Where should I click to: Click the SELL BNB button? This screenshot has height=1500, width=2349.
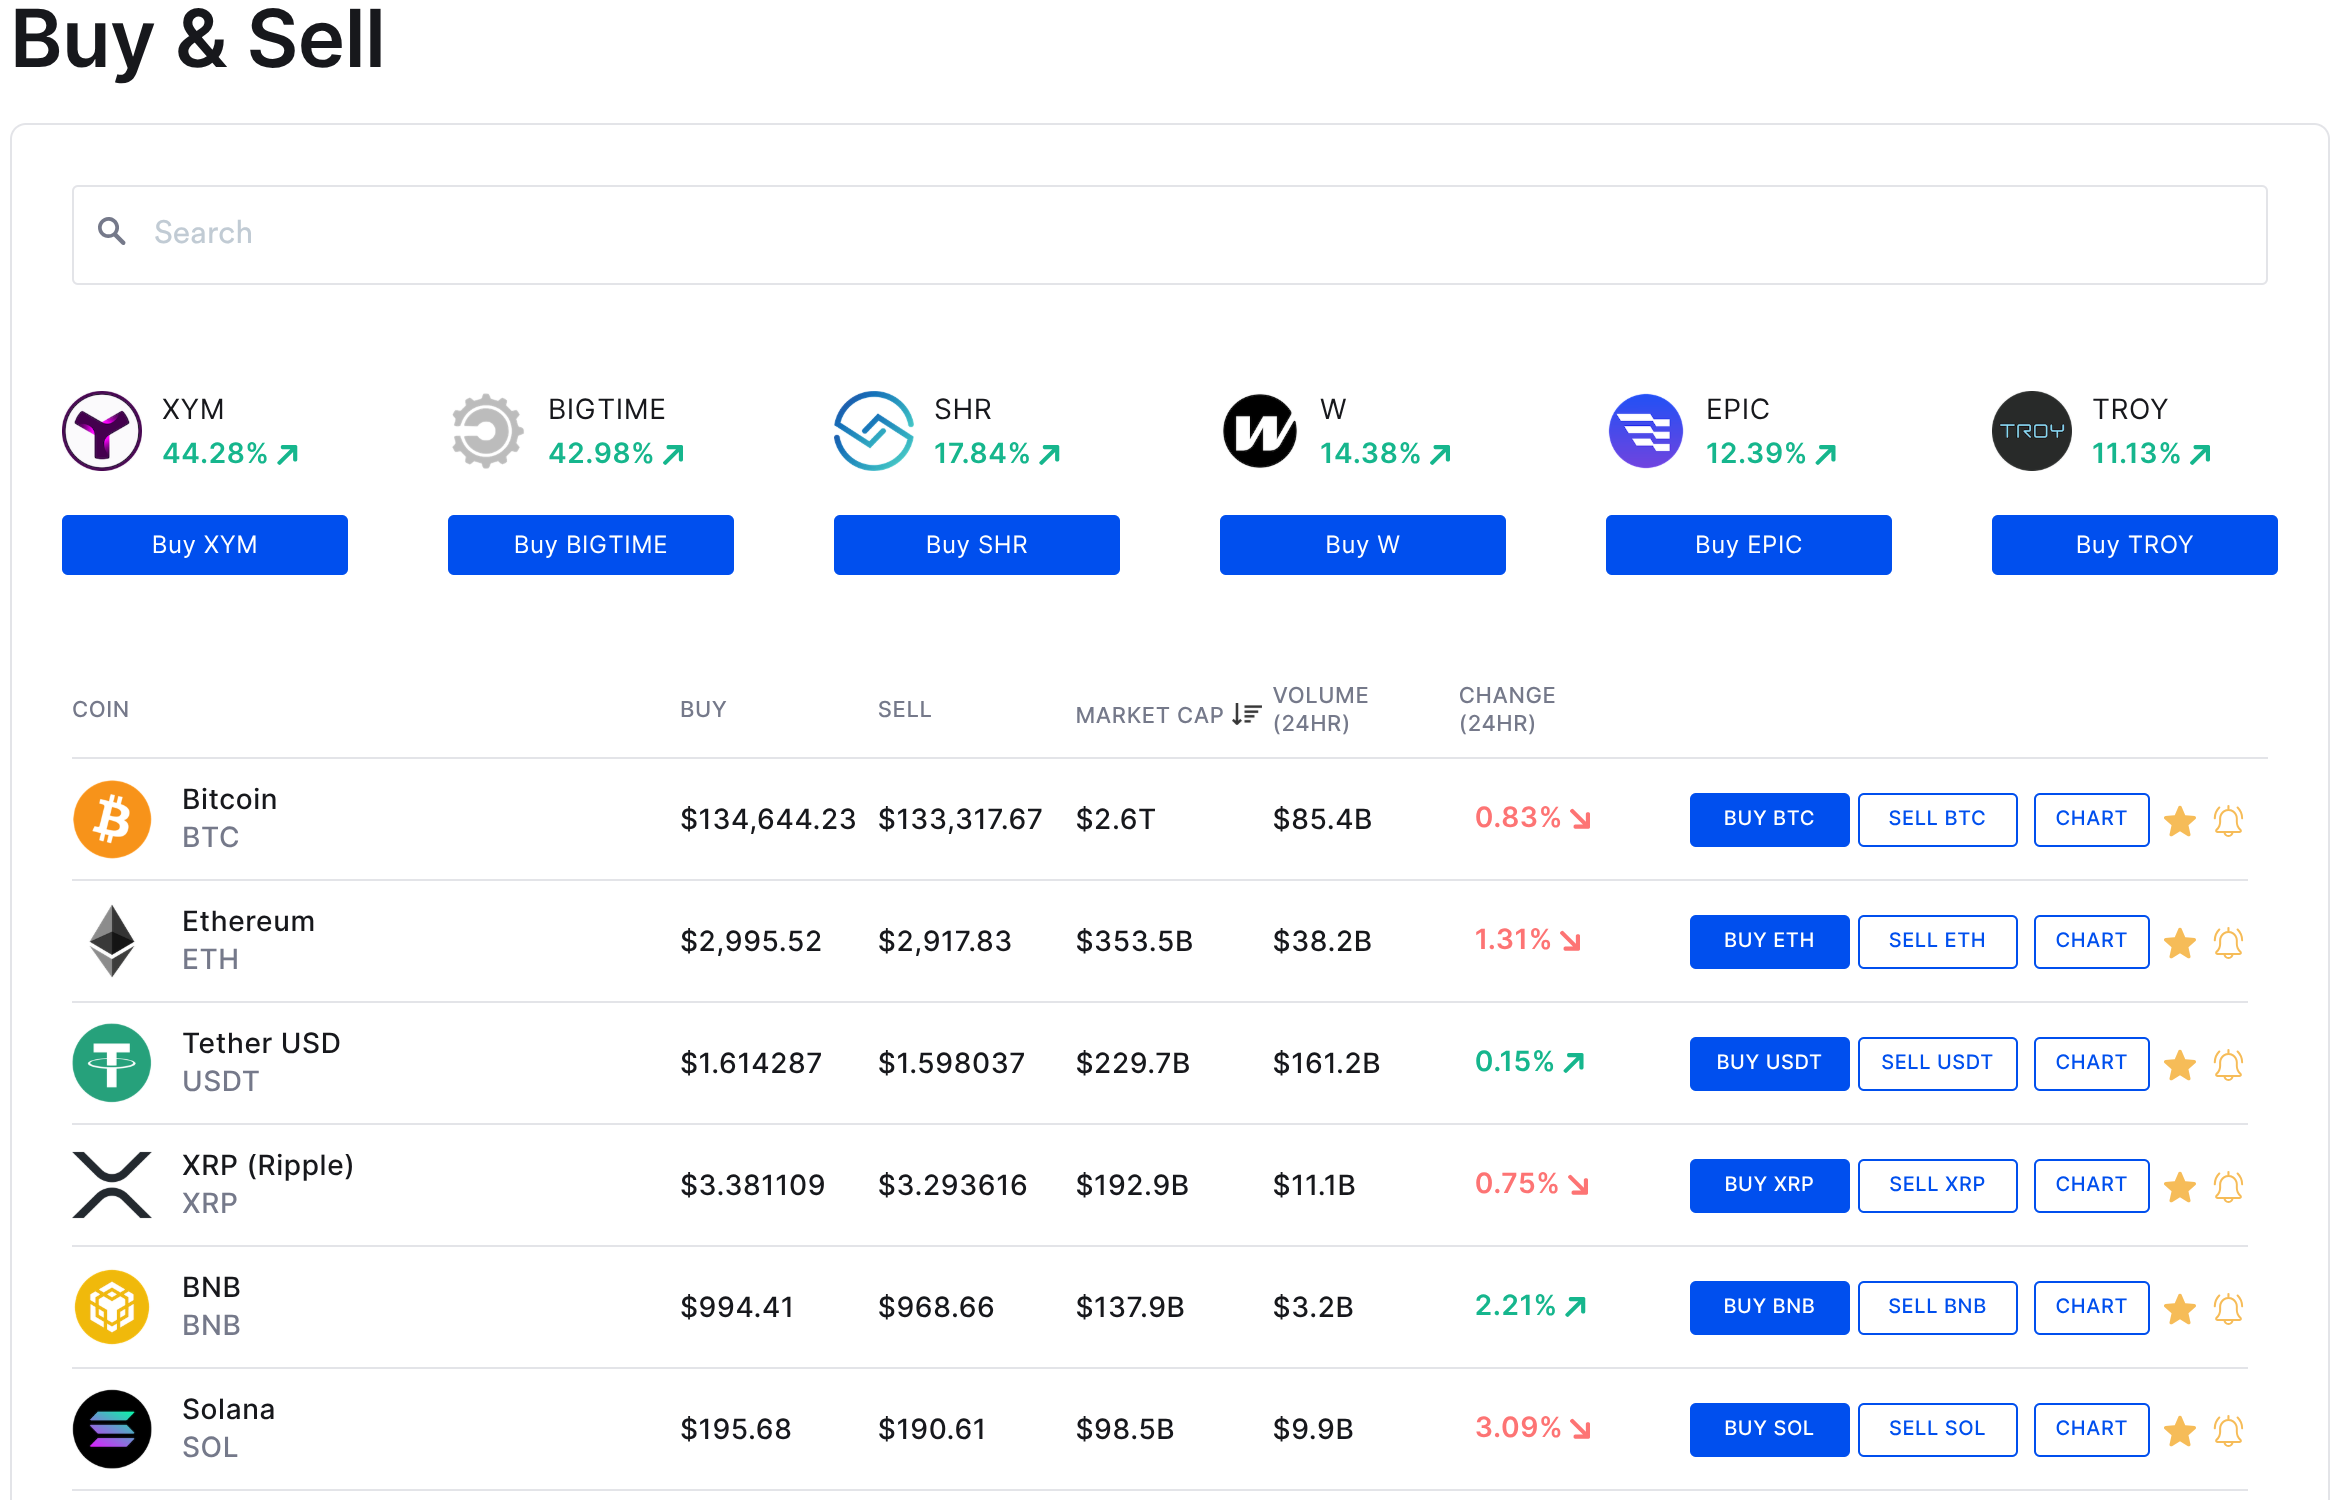coord(1937,1307)
